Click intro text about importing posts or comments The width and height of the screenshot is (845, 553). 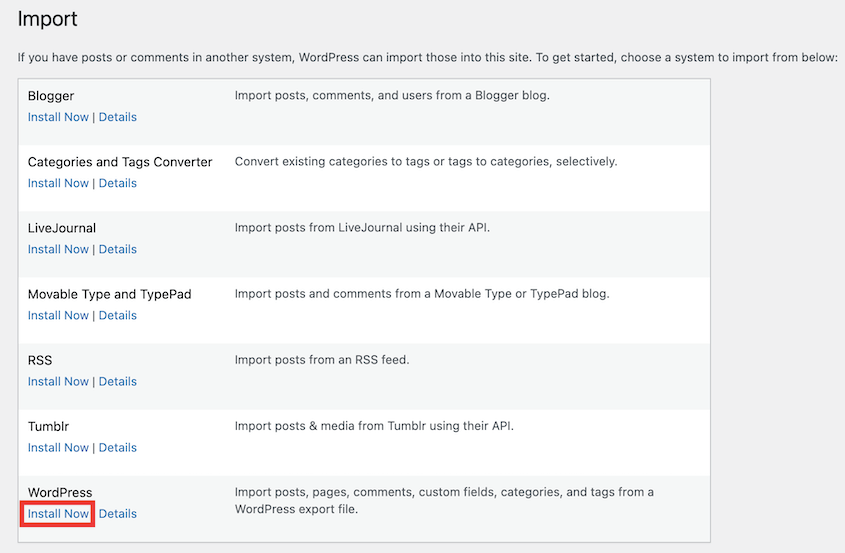click(428, 58)
